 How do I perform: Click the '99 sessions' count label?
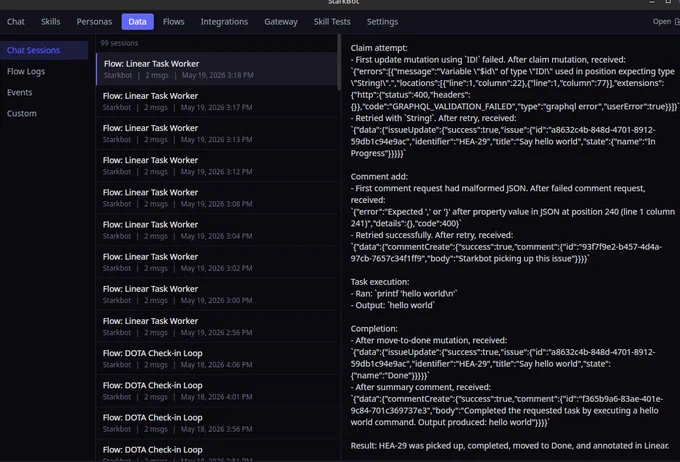[119, 43]
